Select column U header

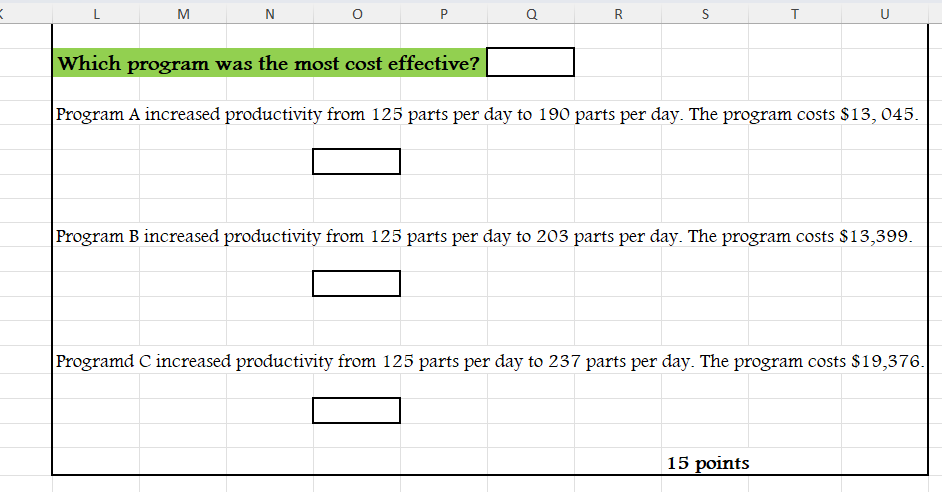pyautogui.click(x=884, y=14)
